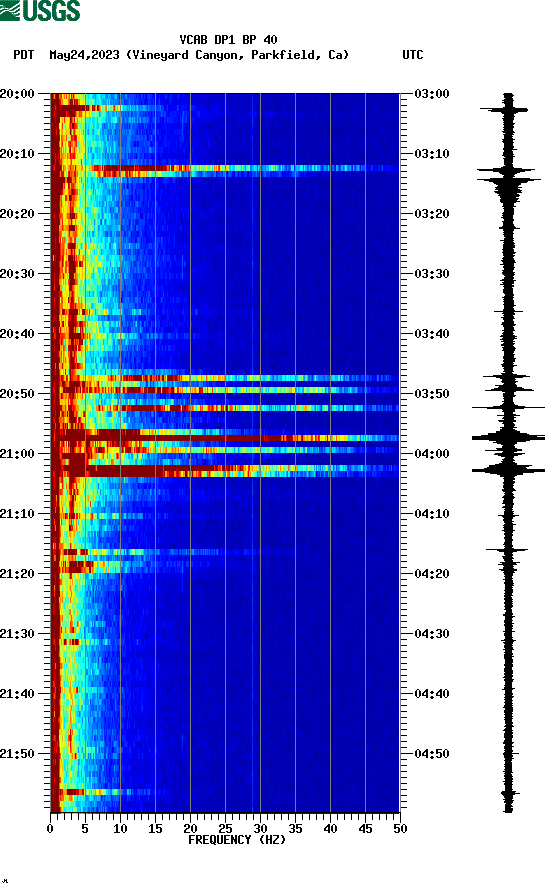552x892 pixels.
Task: Click the '03:00' UTC time label
Action: pos(432,94)
